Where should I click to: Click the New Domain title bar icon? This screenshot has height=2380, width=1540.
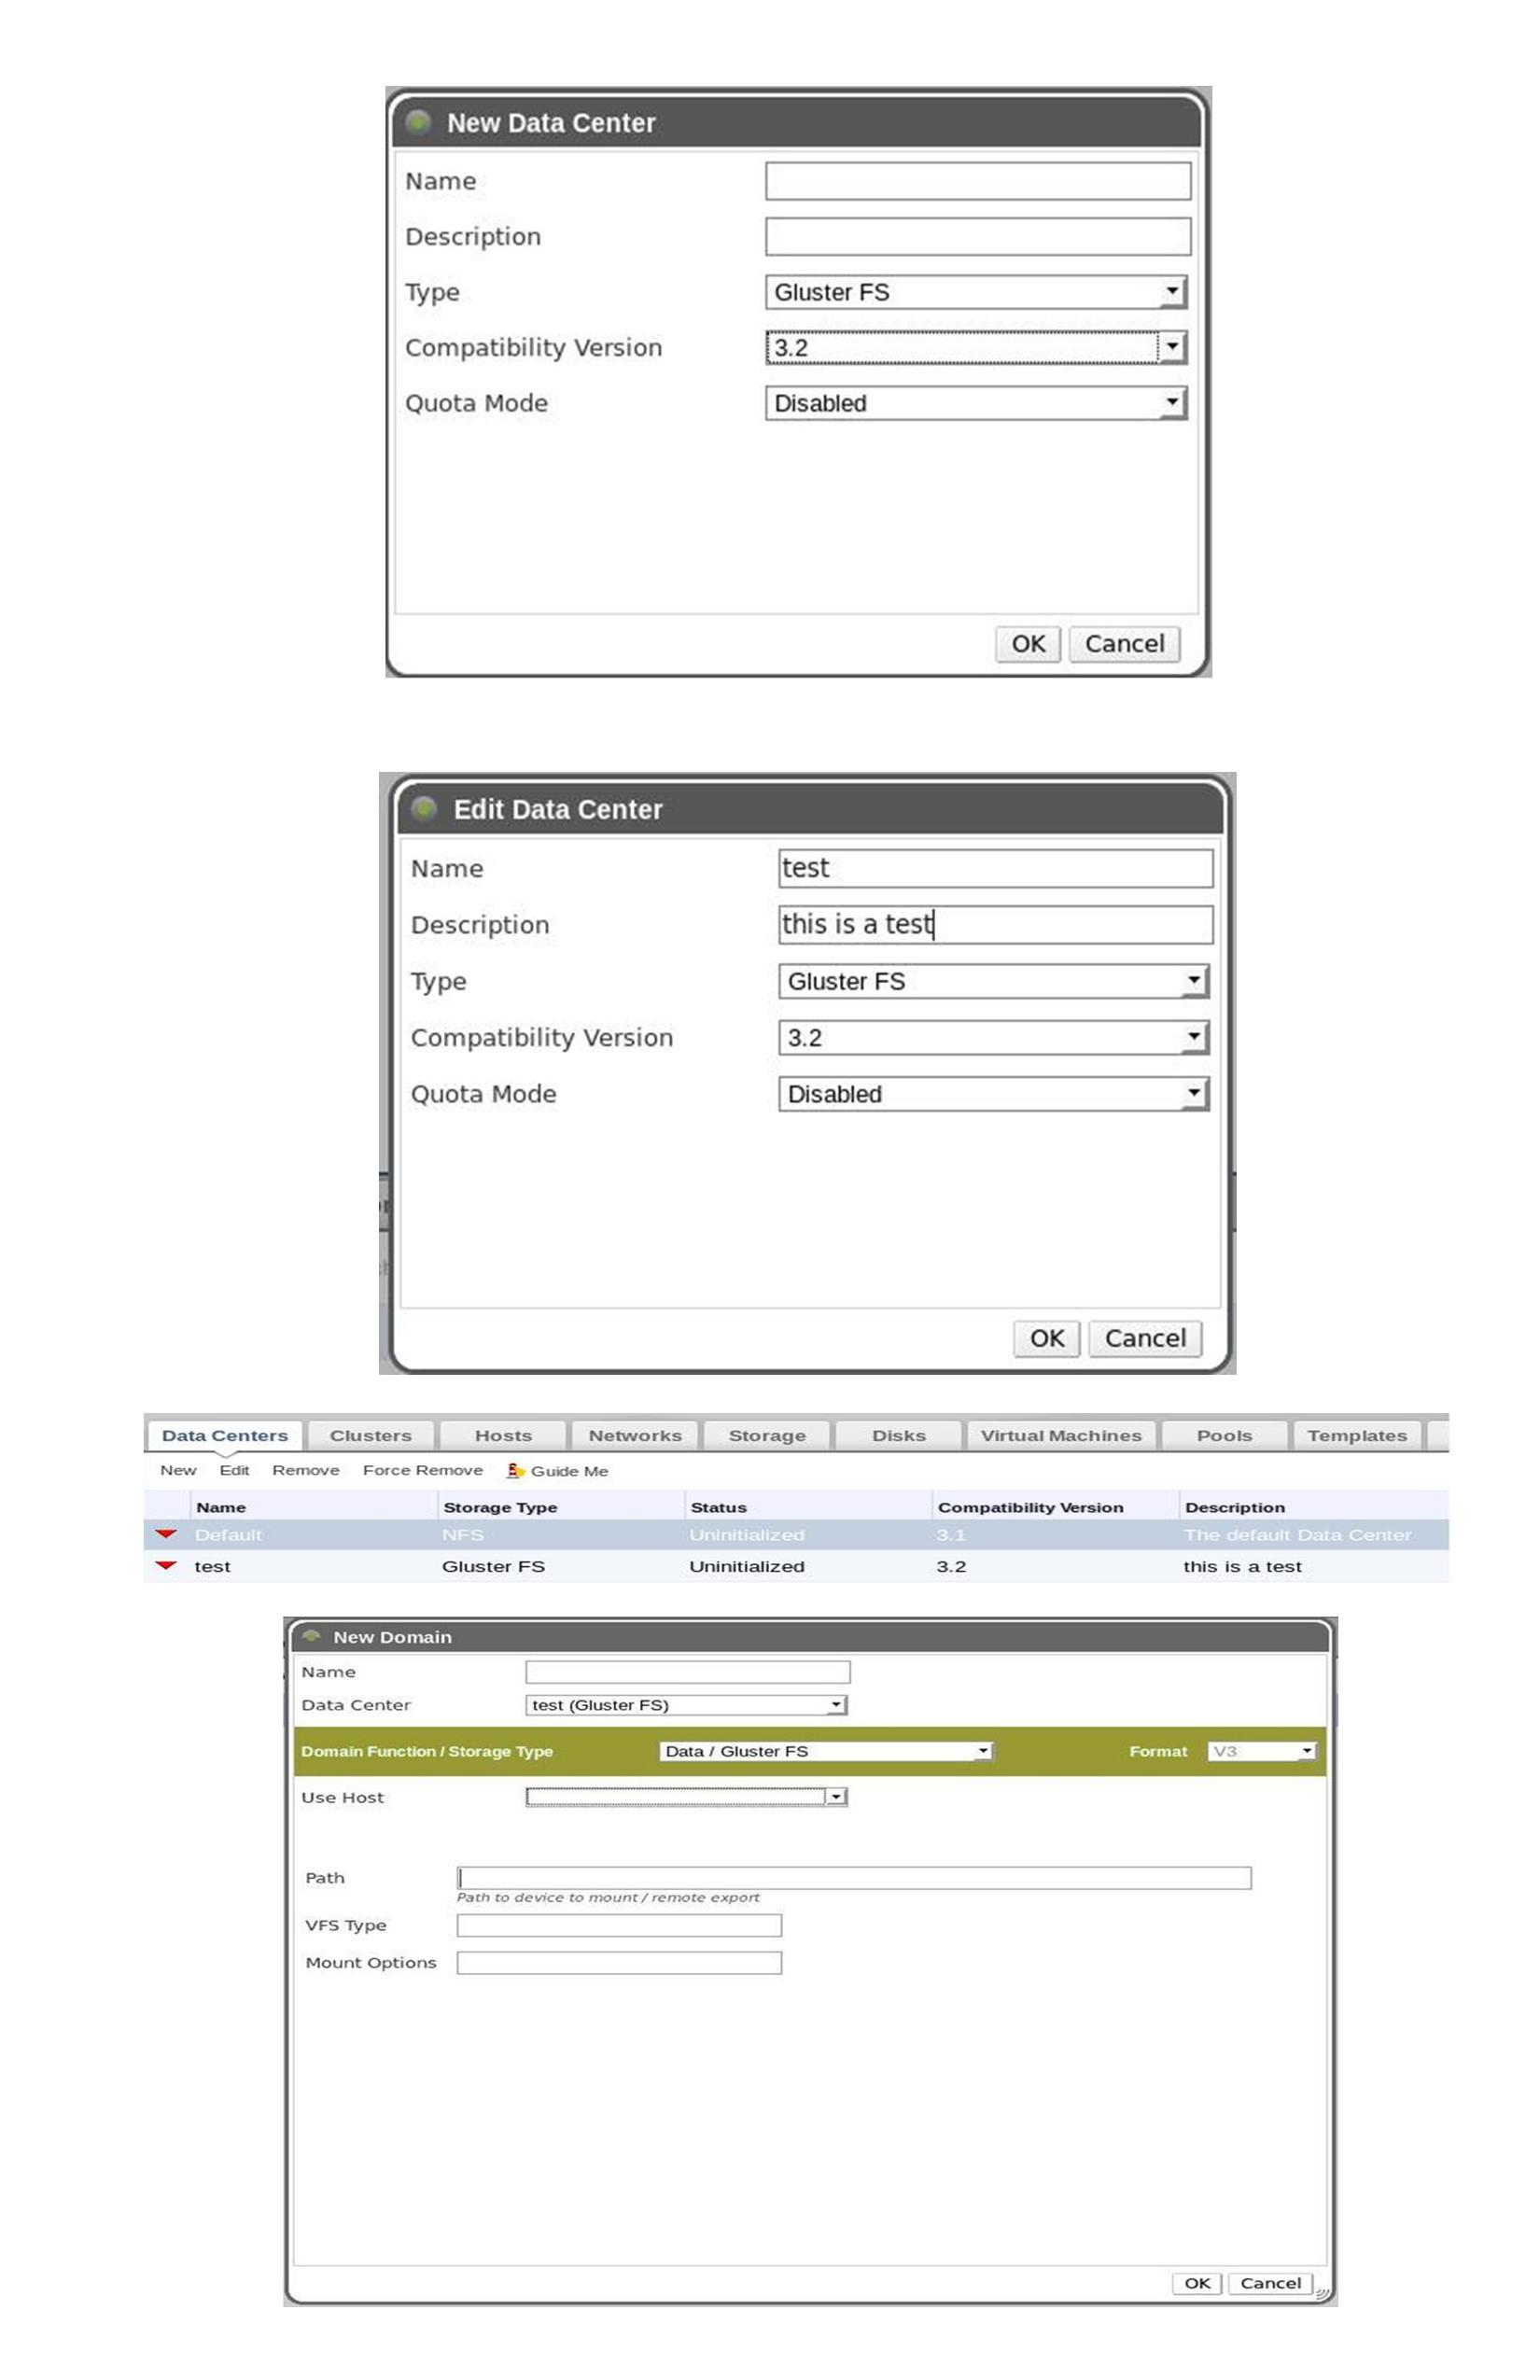[x=311, y=1636]
